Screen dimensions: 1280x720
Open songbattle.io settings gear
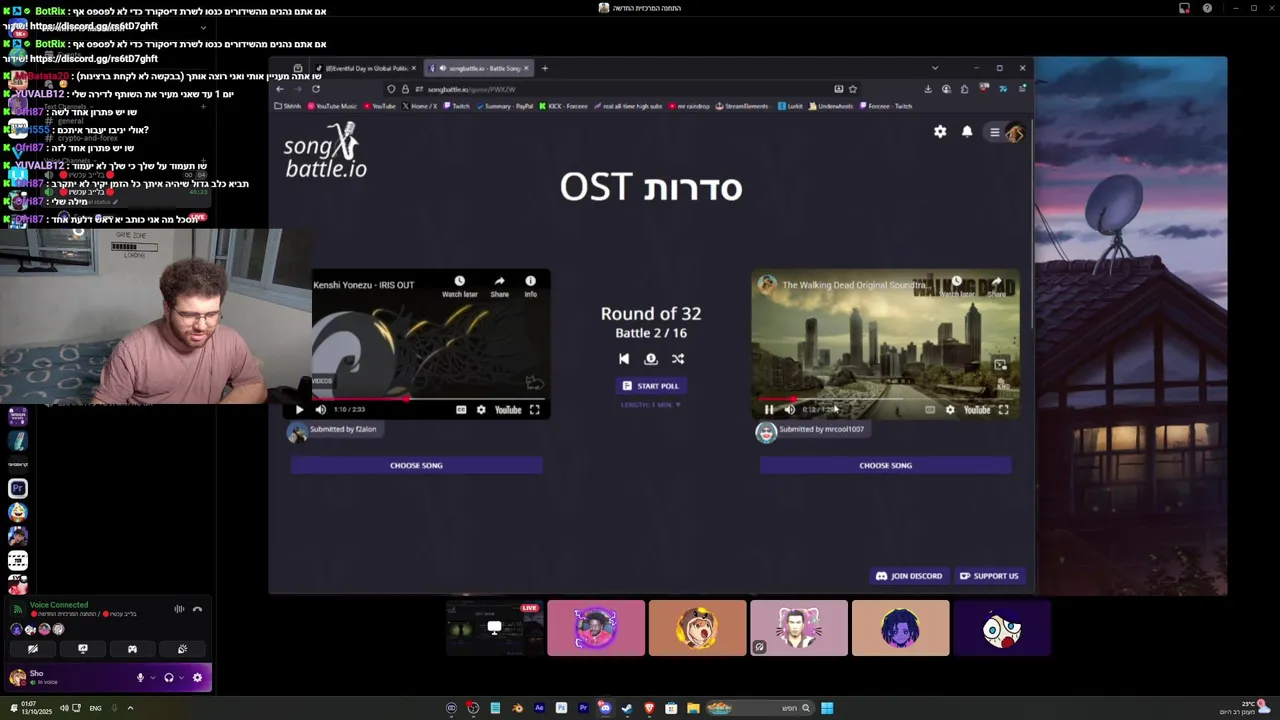pyautogui.click(x=940, y=132)
